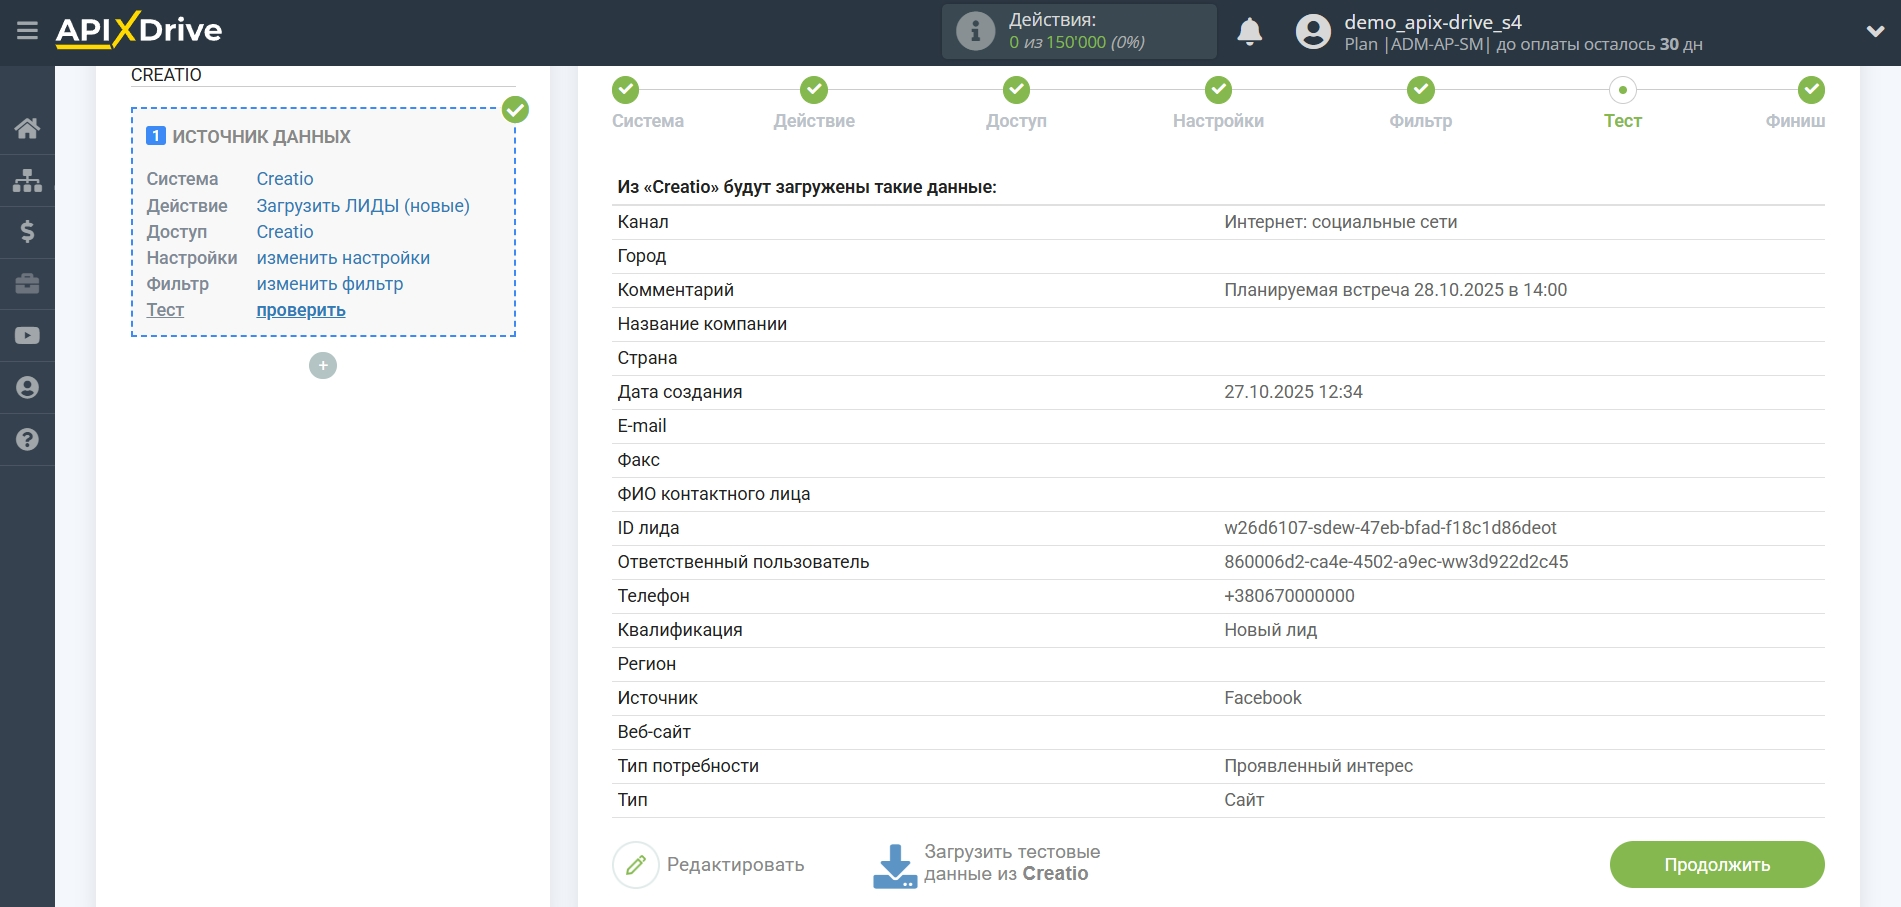Viewport: 1901px width, 907px height.
Task: Select the phone number +380670000000
Action: (x=1289, y=596)
